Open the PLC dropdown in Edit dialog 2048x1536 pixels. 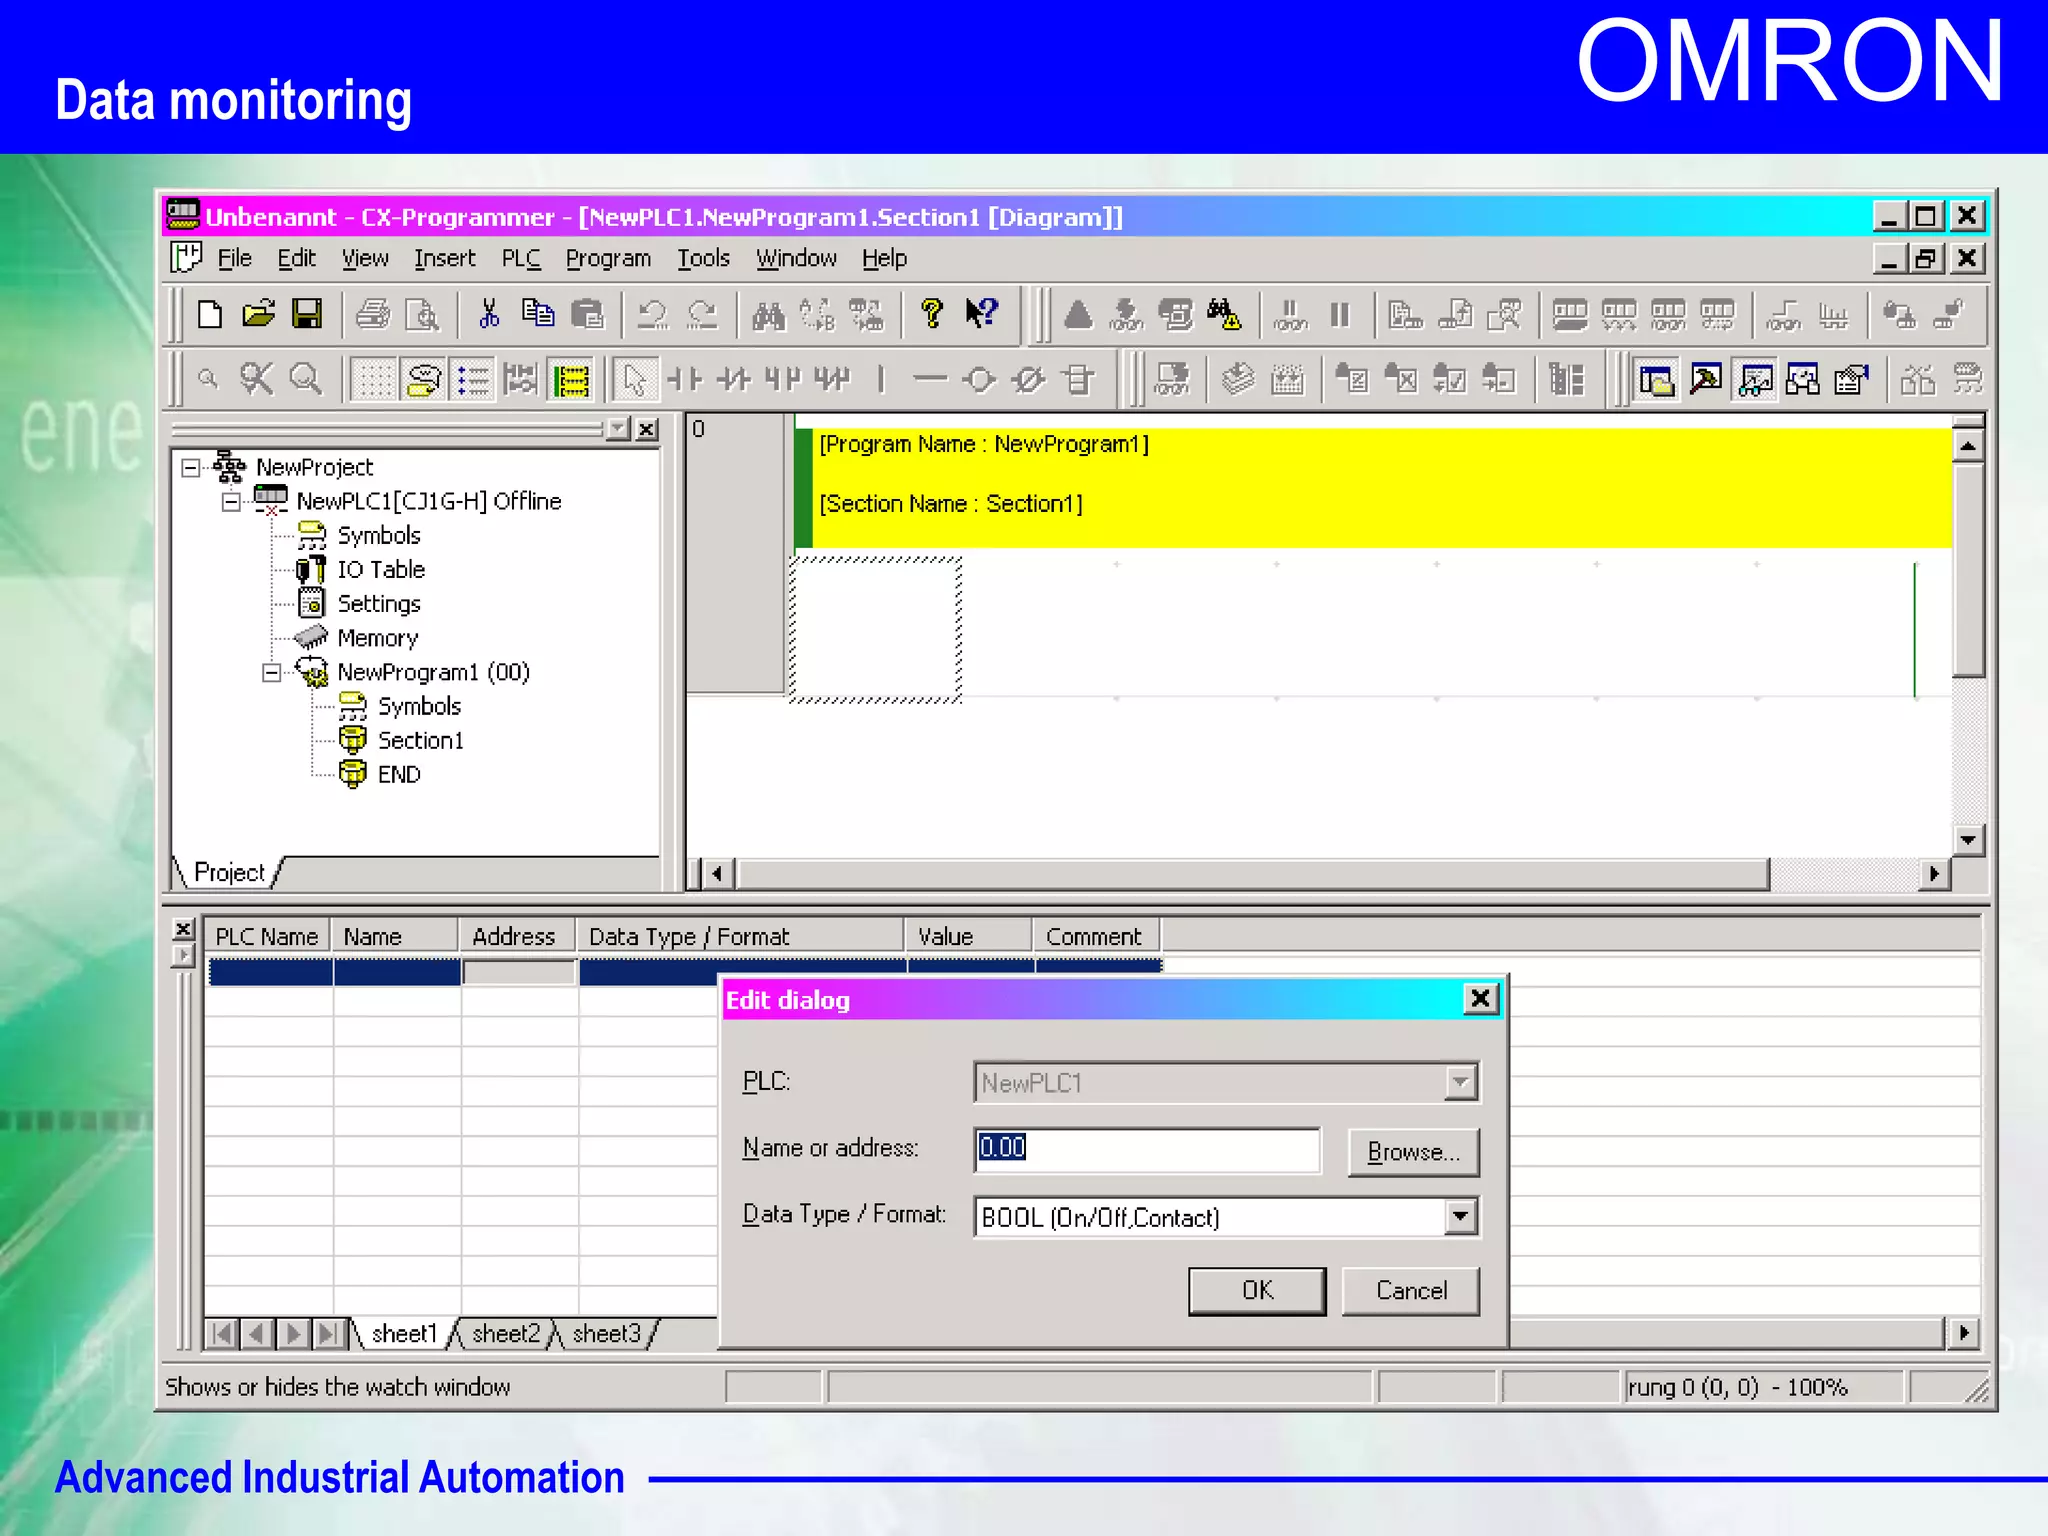[1460, 1082]
